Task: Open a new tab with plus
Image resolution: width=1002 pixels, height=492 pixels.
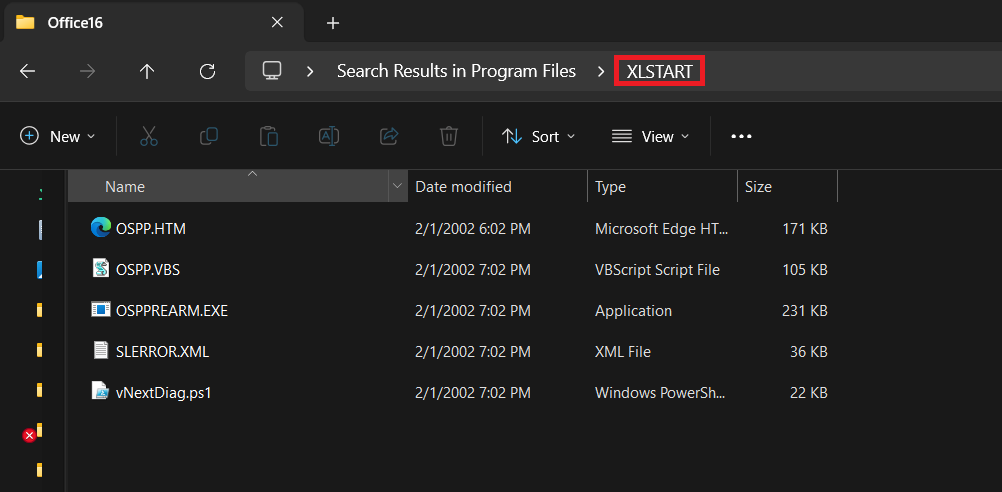Action: tap(332, 23)
